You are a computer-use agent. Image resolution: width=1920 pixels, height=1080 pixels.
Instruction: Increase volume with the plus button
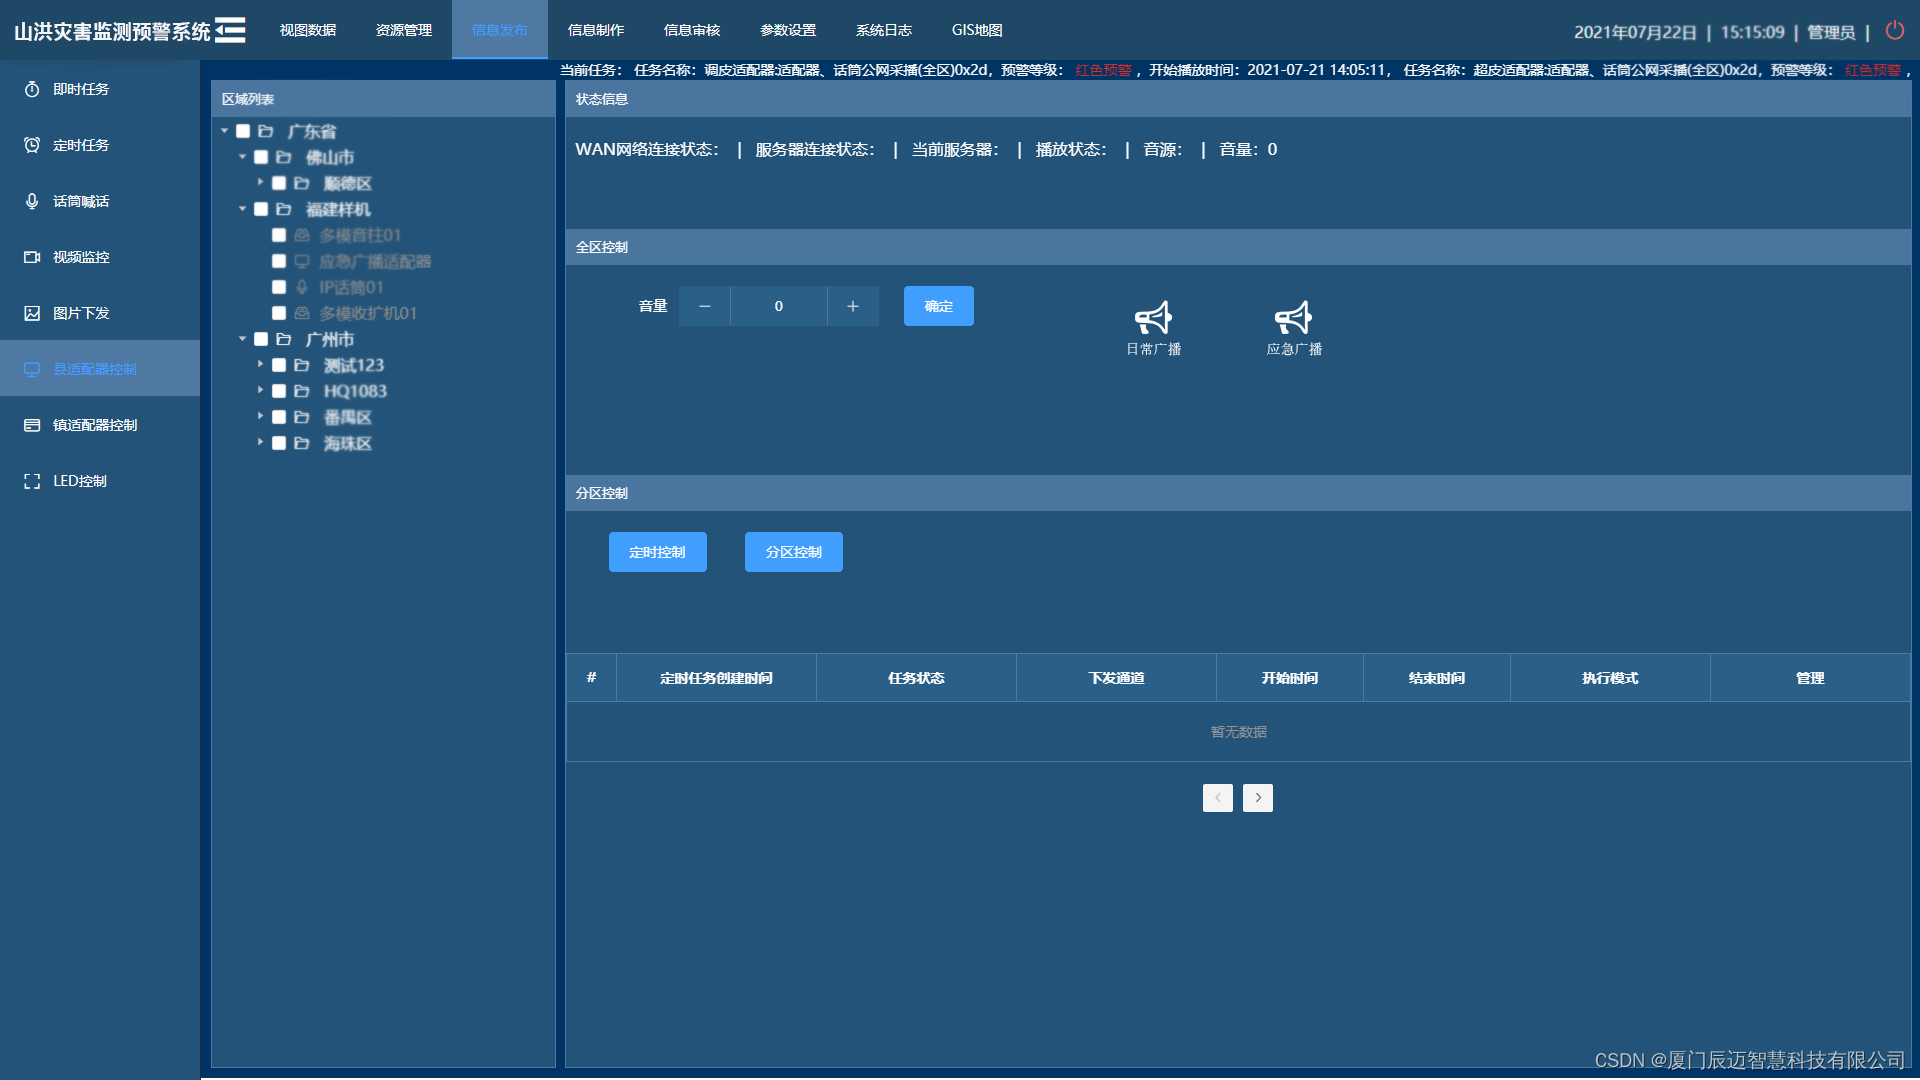click(852, 306)
